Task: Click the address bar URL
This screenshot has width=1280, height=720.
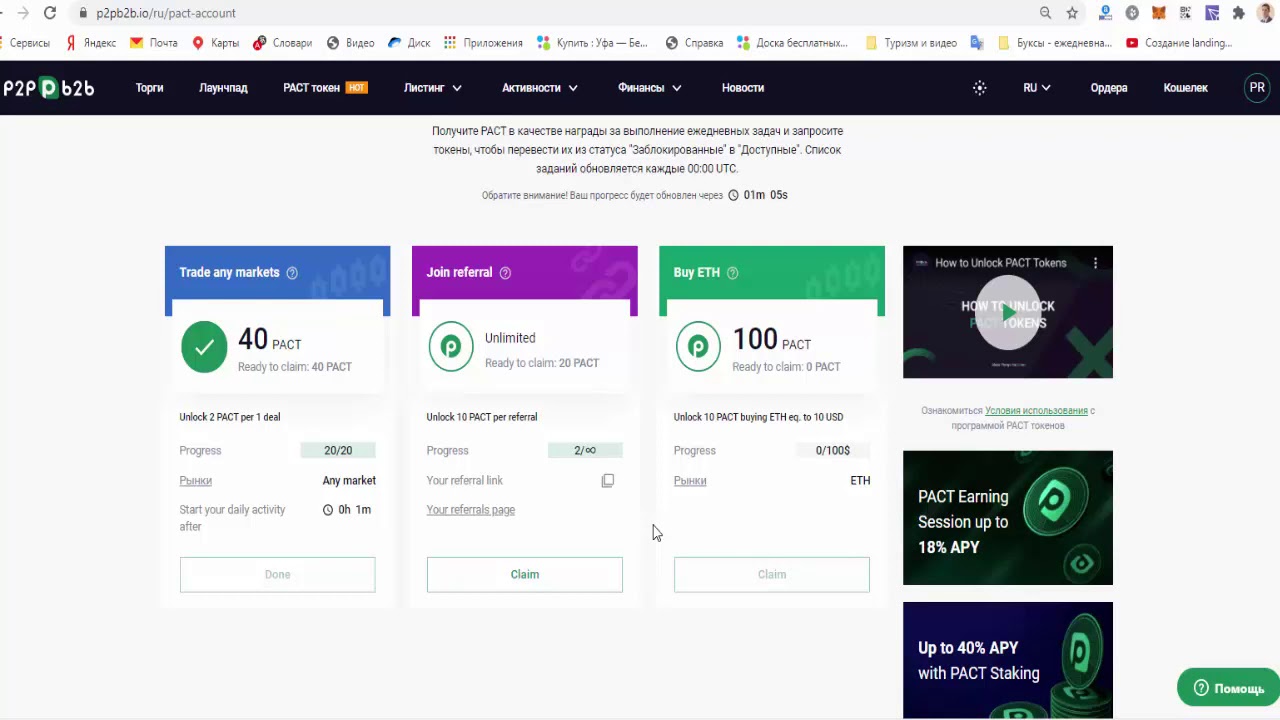Action: [166, 13]
